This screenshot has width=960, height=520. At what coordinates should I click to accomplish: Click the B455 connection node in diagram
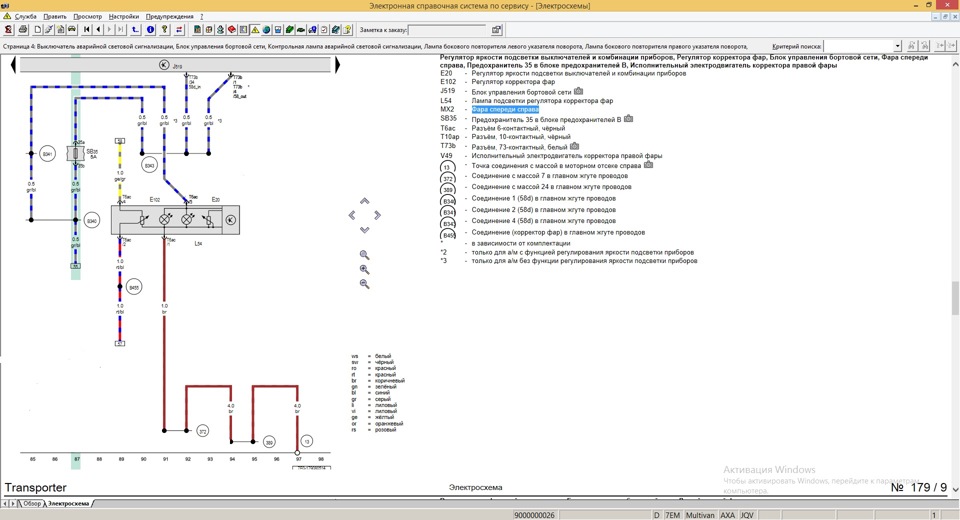coord(133,287)
